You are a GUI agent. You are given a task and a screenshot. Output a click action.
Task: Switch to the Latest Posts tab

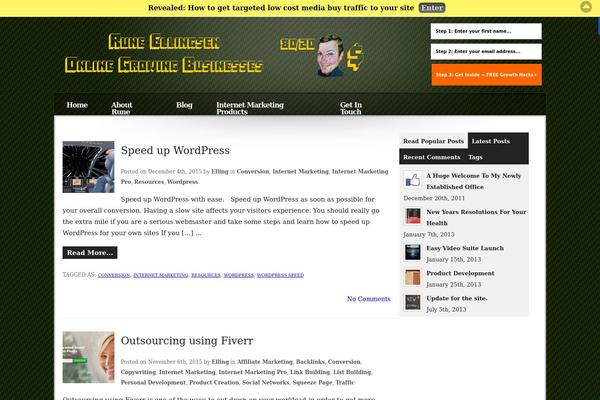(x=491, y=141)
